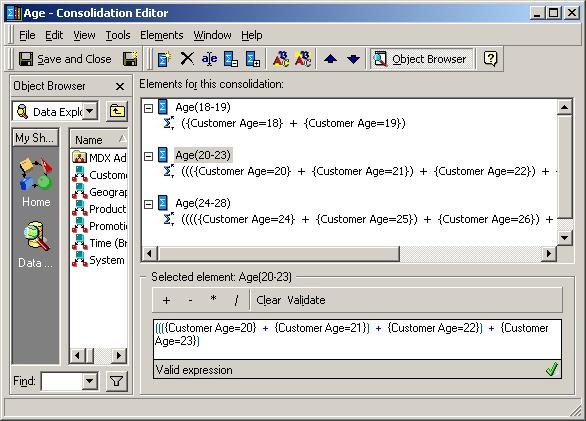Open the Data Explorer dropdown
The width and height of the screenshot is (586, 421).
tap(90, 111)
